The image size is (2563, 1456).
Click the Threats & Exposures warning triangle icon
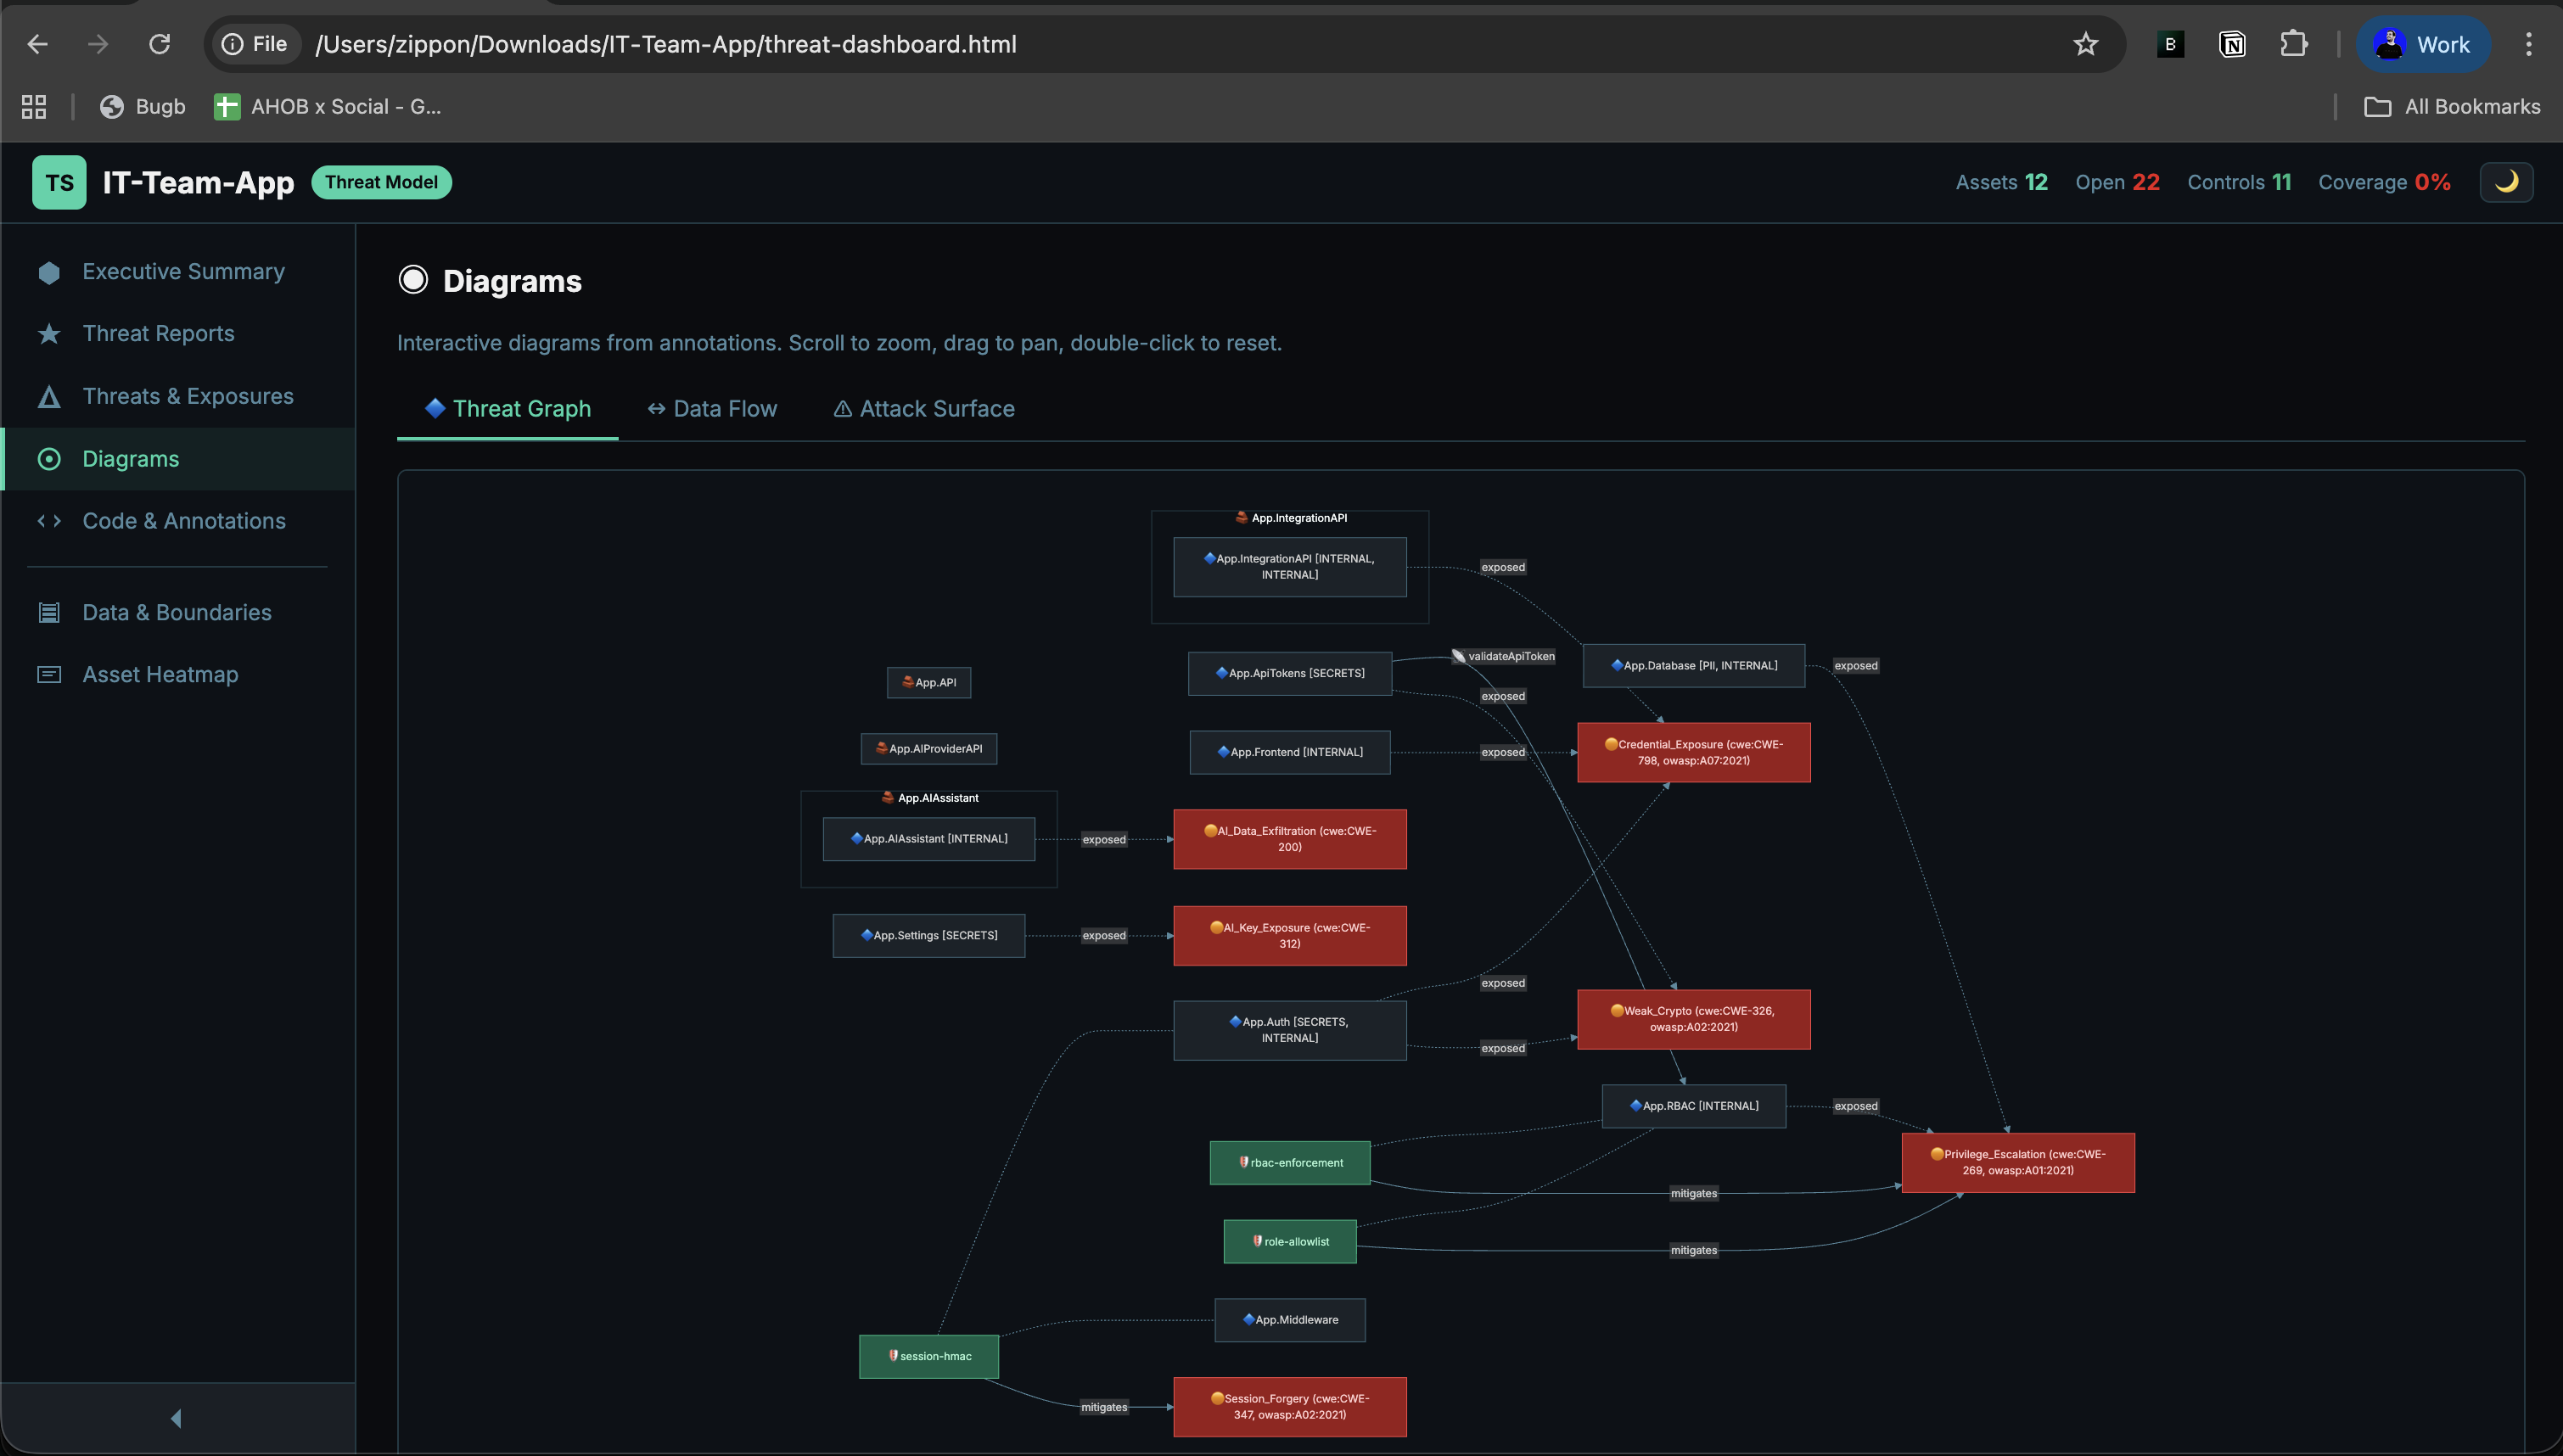pyautogui.click(x=49, y=396)
